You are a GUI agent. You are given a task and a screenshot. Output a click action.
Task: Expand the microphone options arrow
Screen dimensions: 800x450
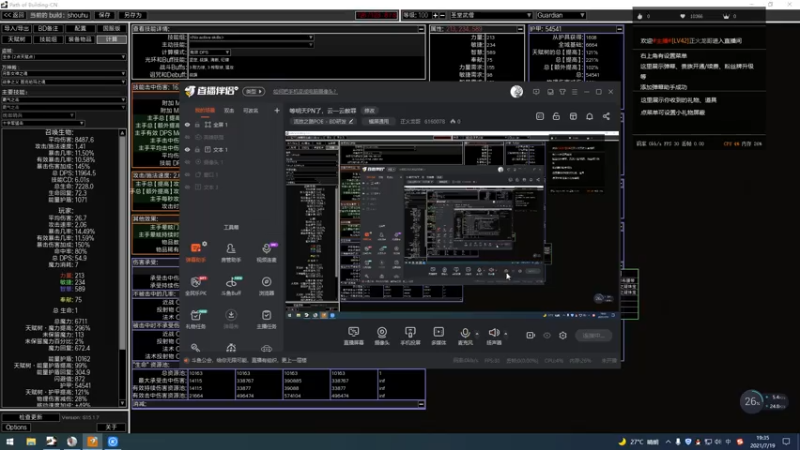477,334
